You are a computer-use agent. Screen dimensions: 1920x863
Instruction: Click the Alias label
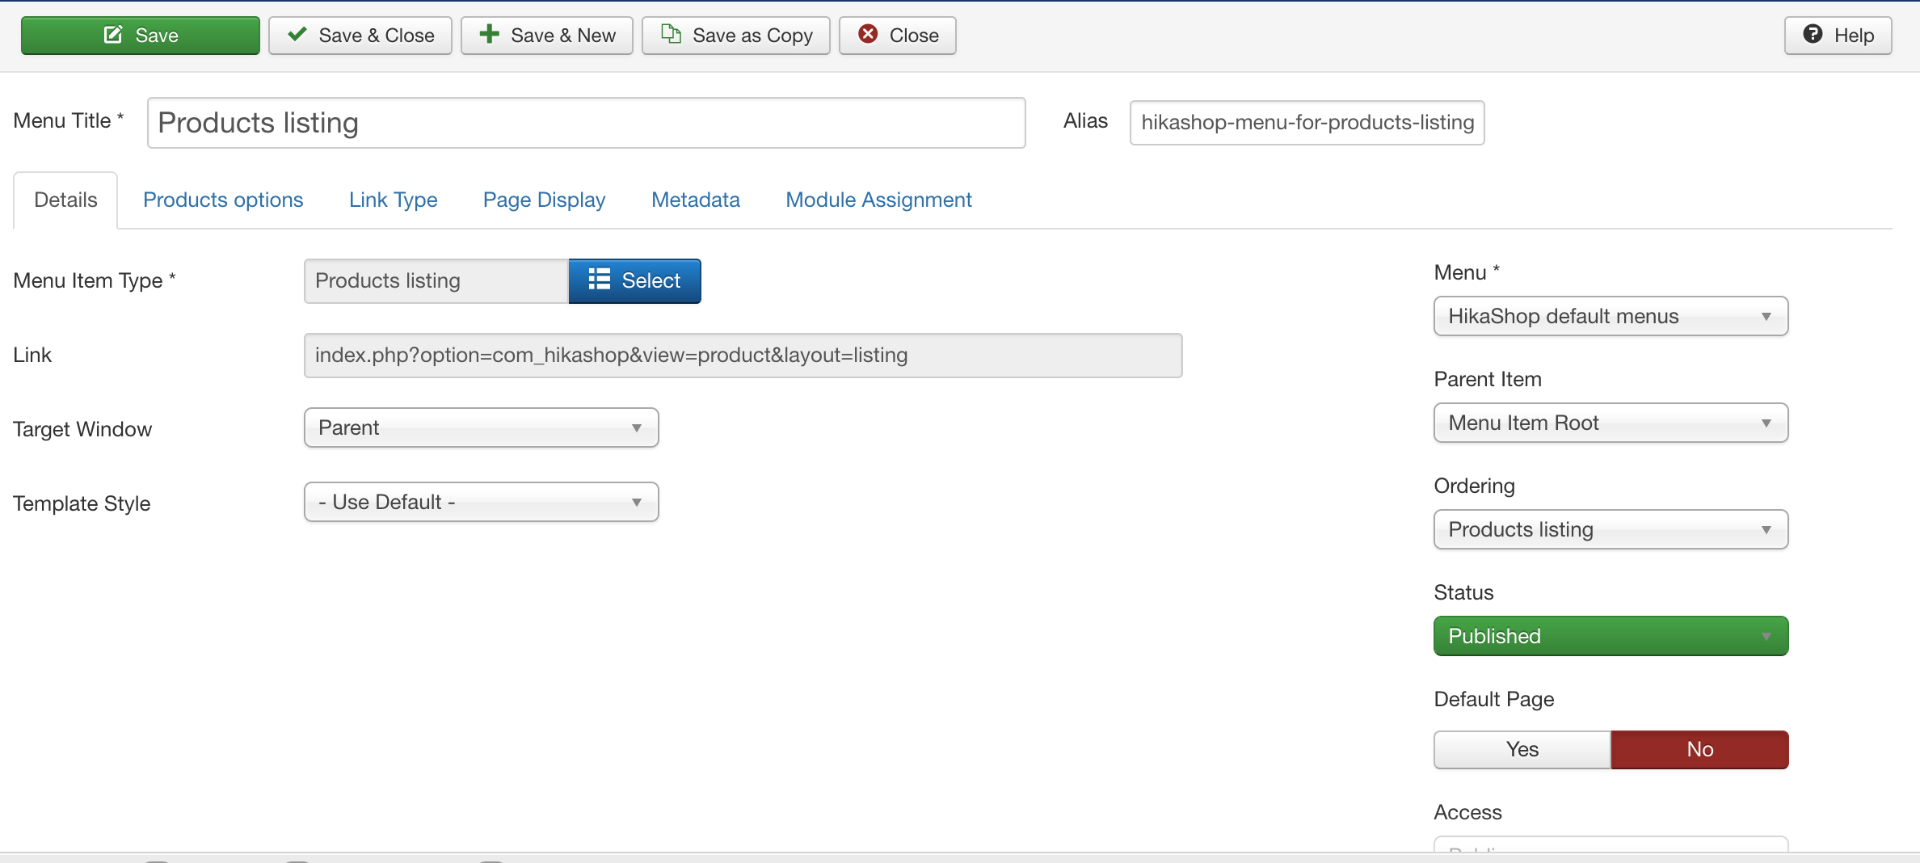click(x=1086, y=121)
